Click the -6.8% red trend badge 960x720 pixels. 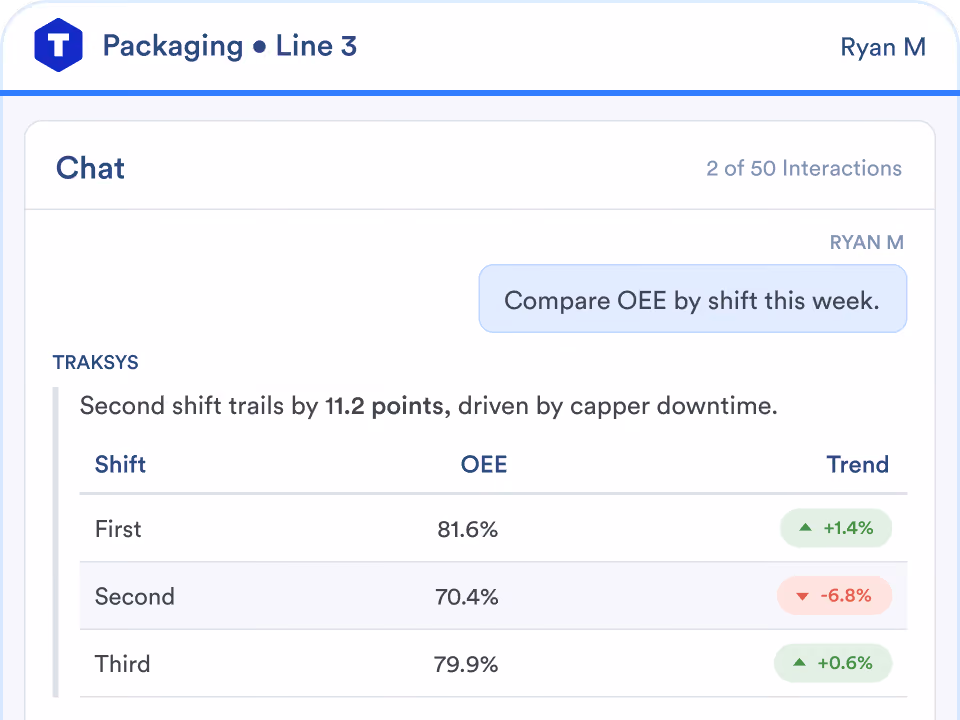click(x=834, y=595)
